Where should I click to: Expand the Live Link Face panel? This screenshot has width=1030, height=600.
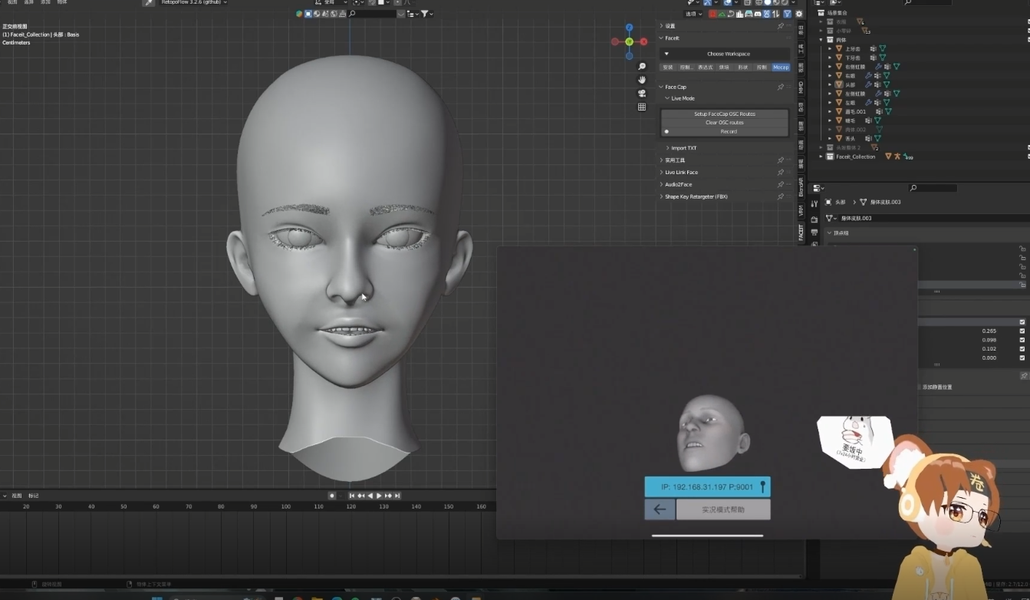pyautogui.click(x=681, y=172)
